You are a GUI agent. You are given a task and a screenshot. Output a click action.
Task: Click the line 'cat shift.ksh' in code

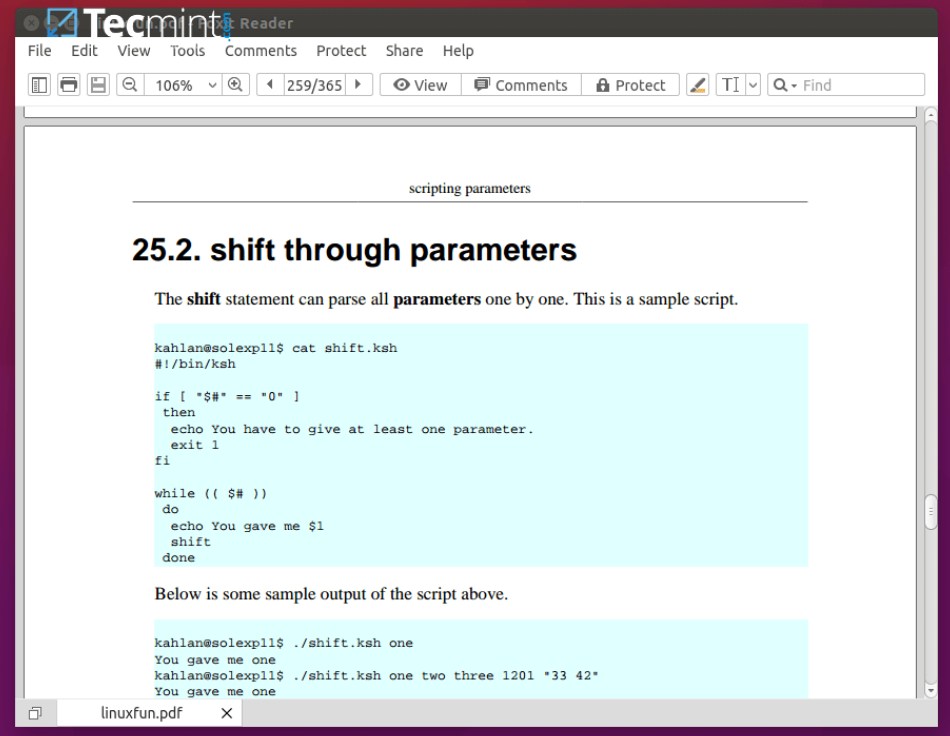[x=344, y=348]
